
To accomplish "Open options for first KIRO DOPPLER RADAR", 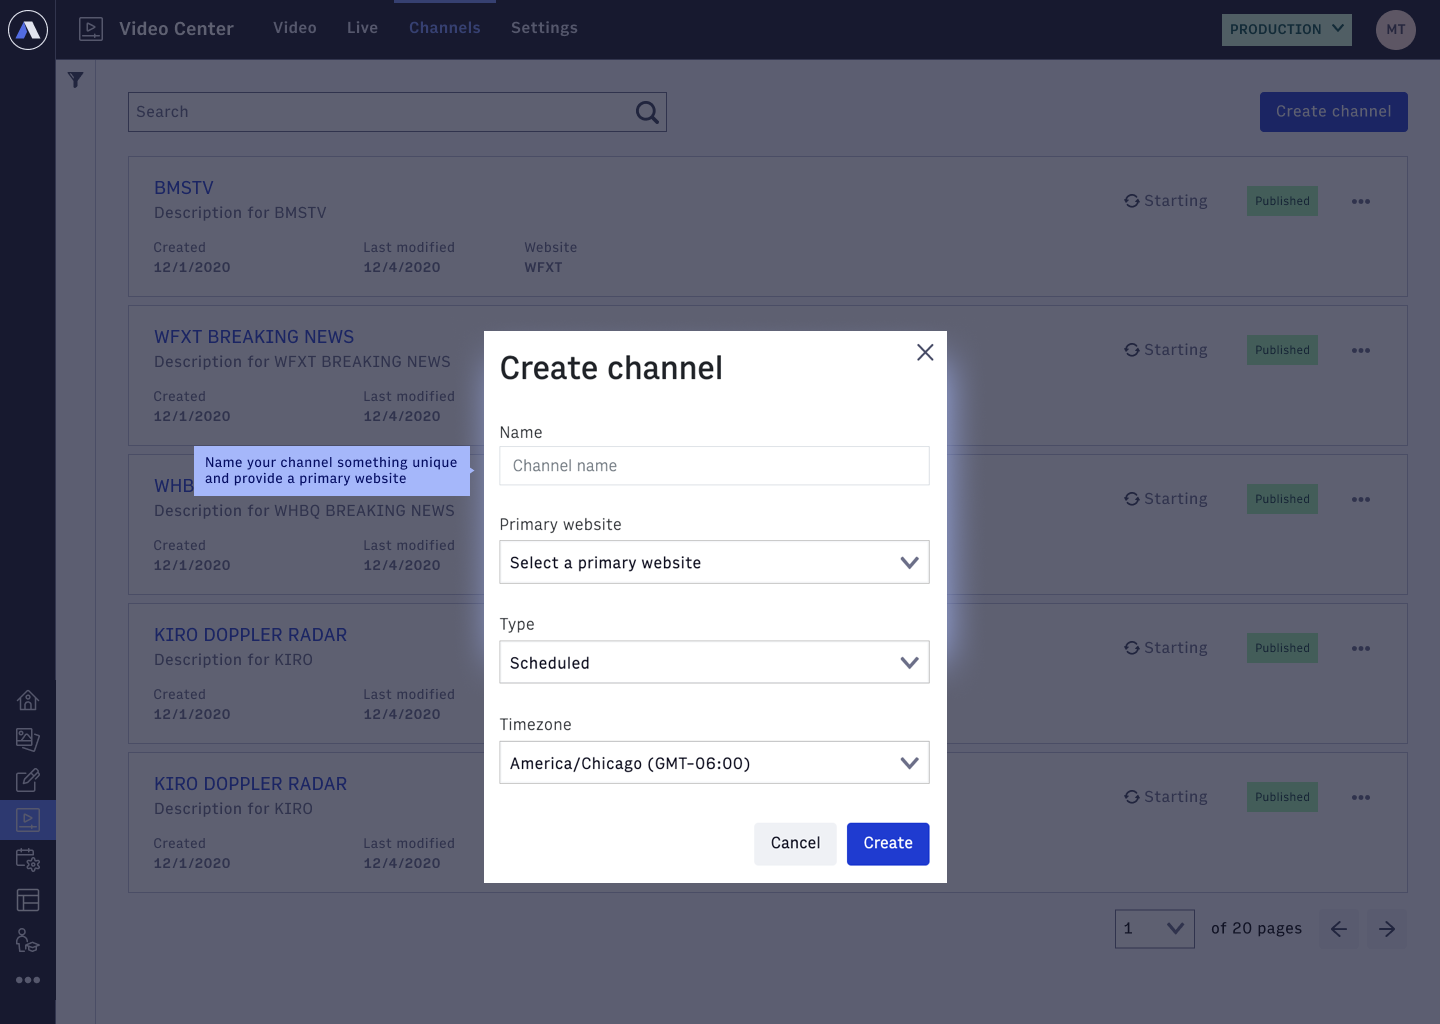I will click(x=1361, y=648).
